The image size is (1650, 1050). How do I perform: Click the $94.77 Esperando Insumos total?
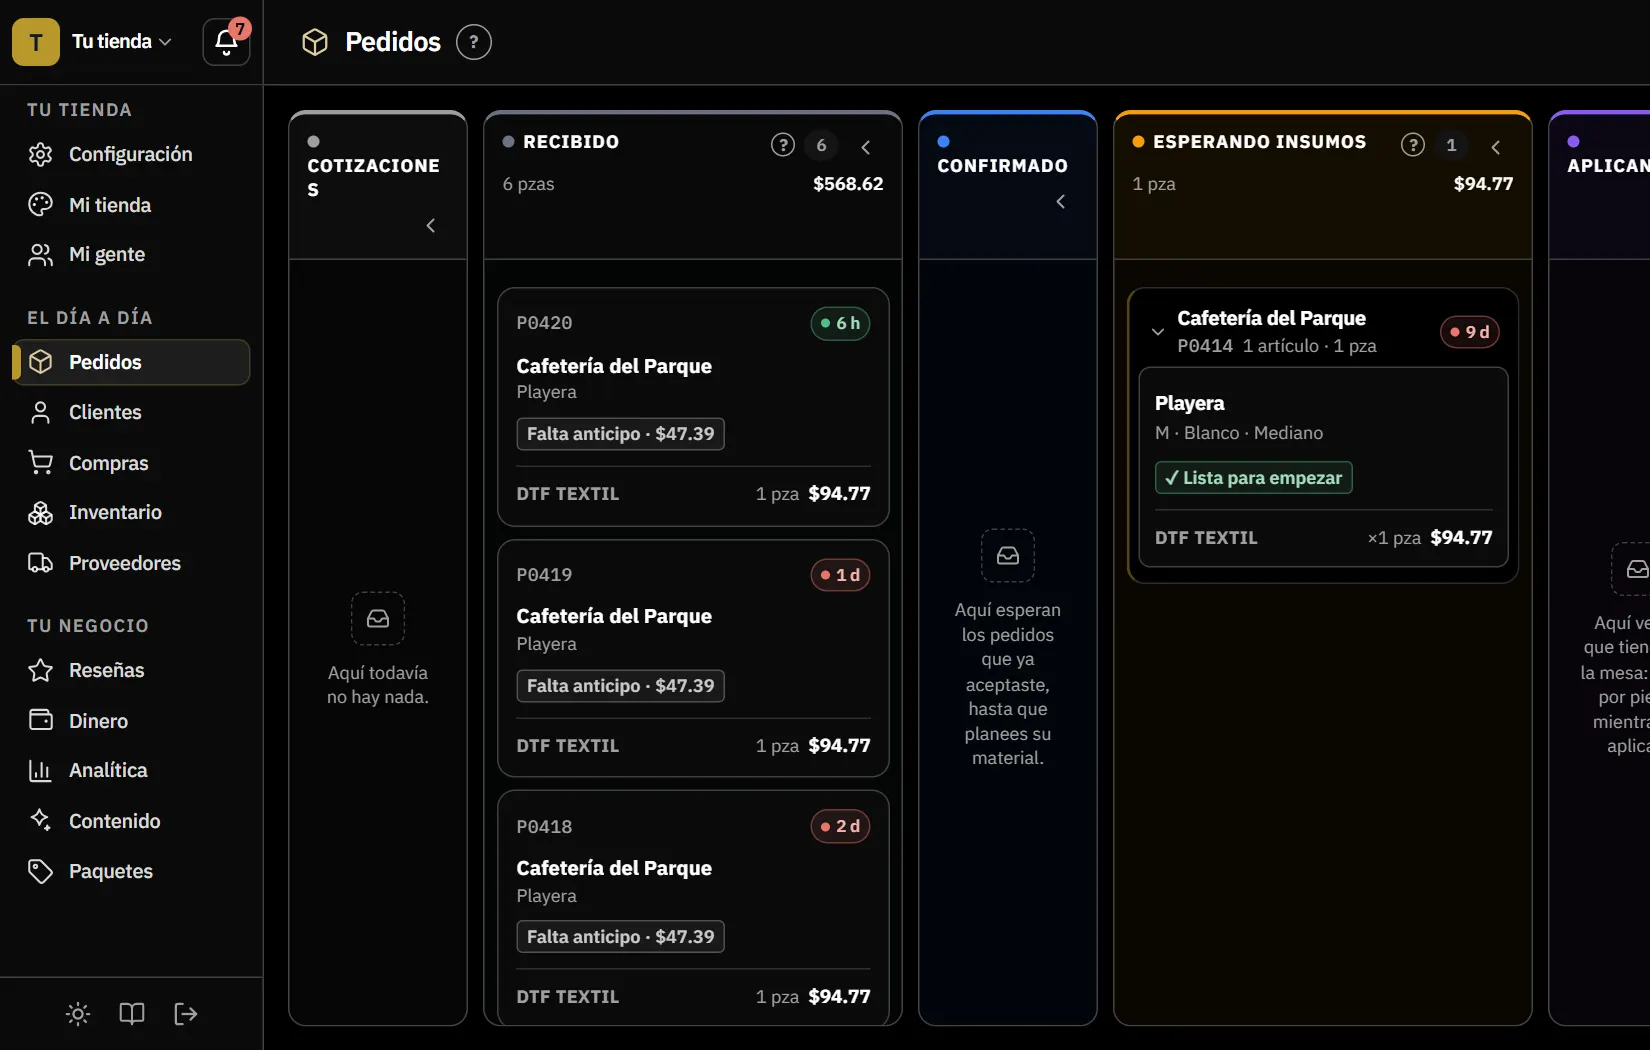(1483, 184)
